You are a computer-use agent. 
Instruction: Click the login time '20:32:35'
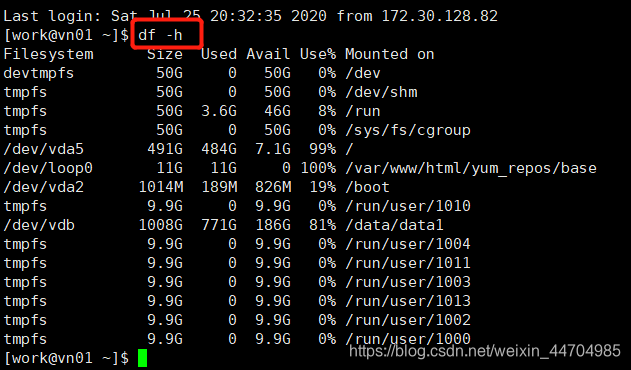tap(245, 16)
